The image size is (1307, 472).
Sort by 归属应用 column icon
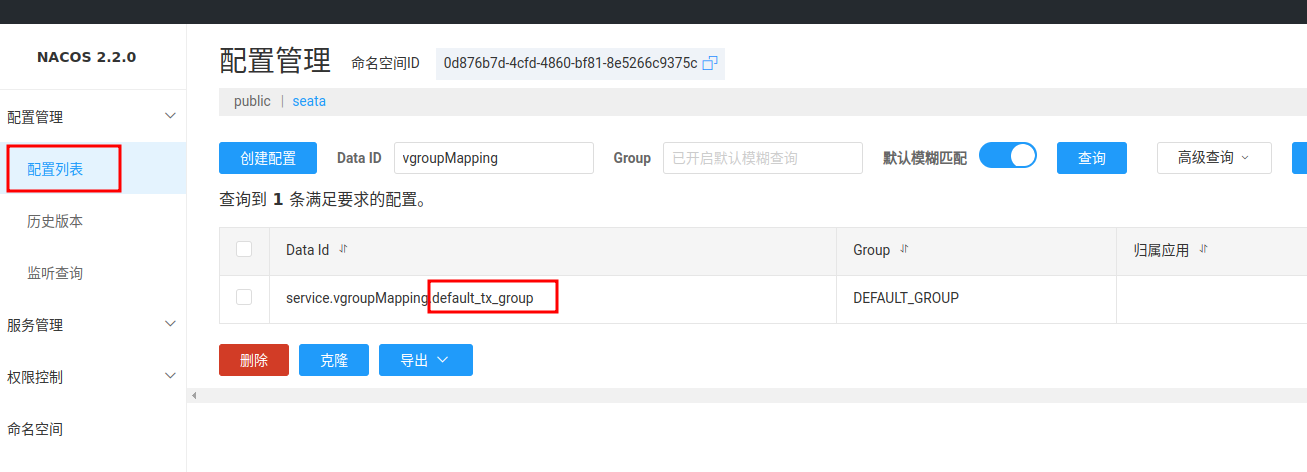pos(1204,250)
